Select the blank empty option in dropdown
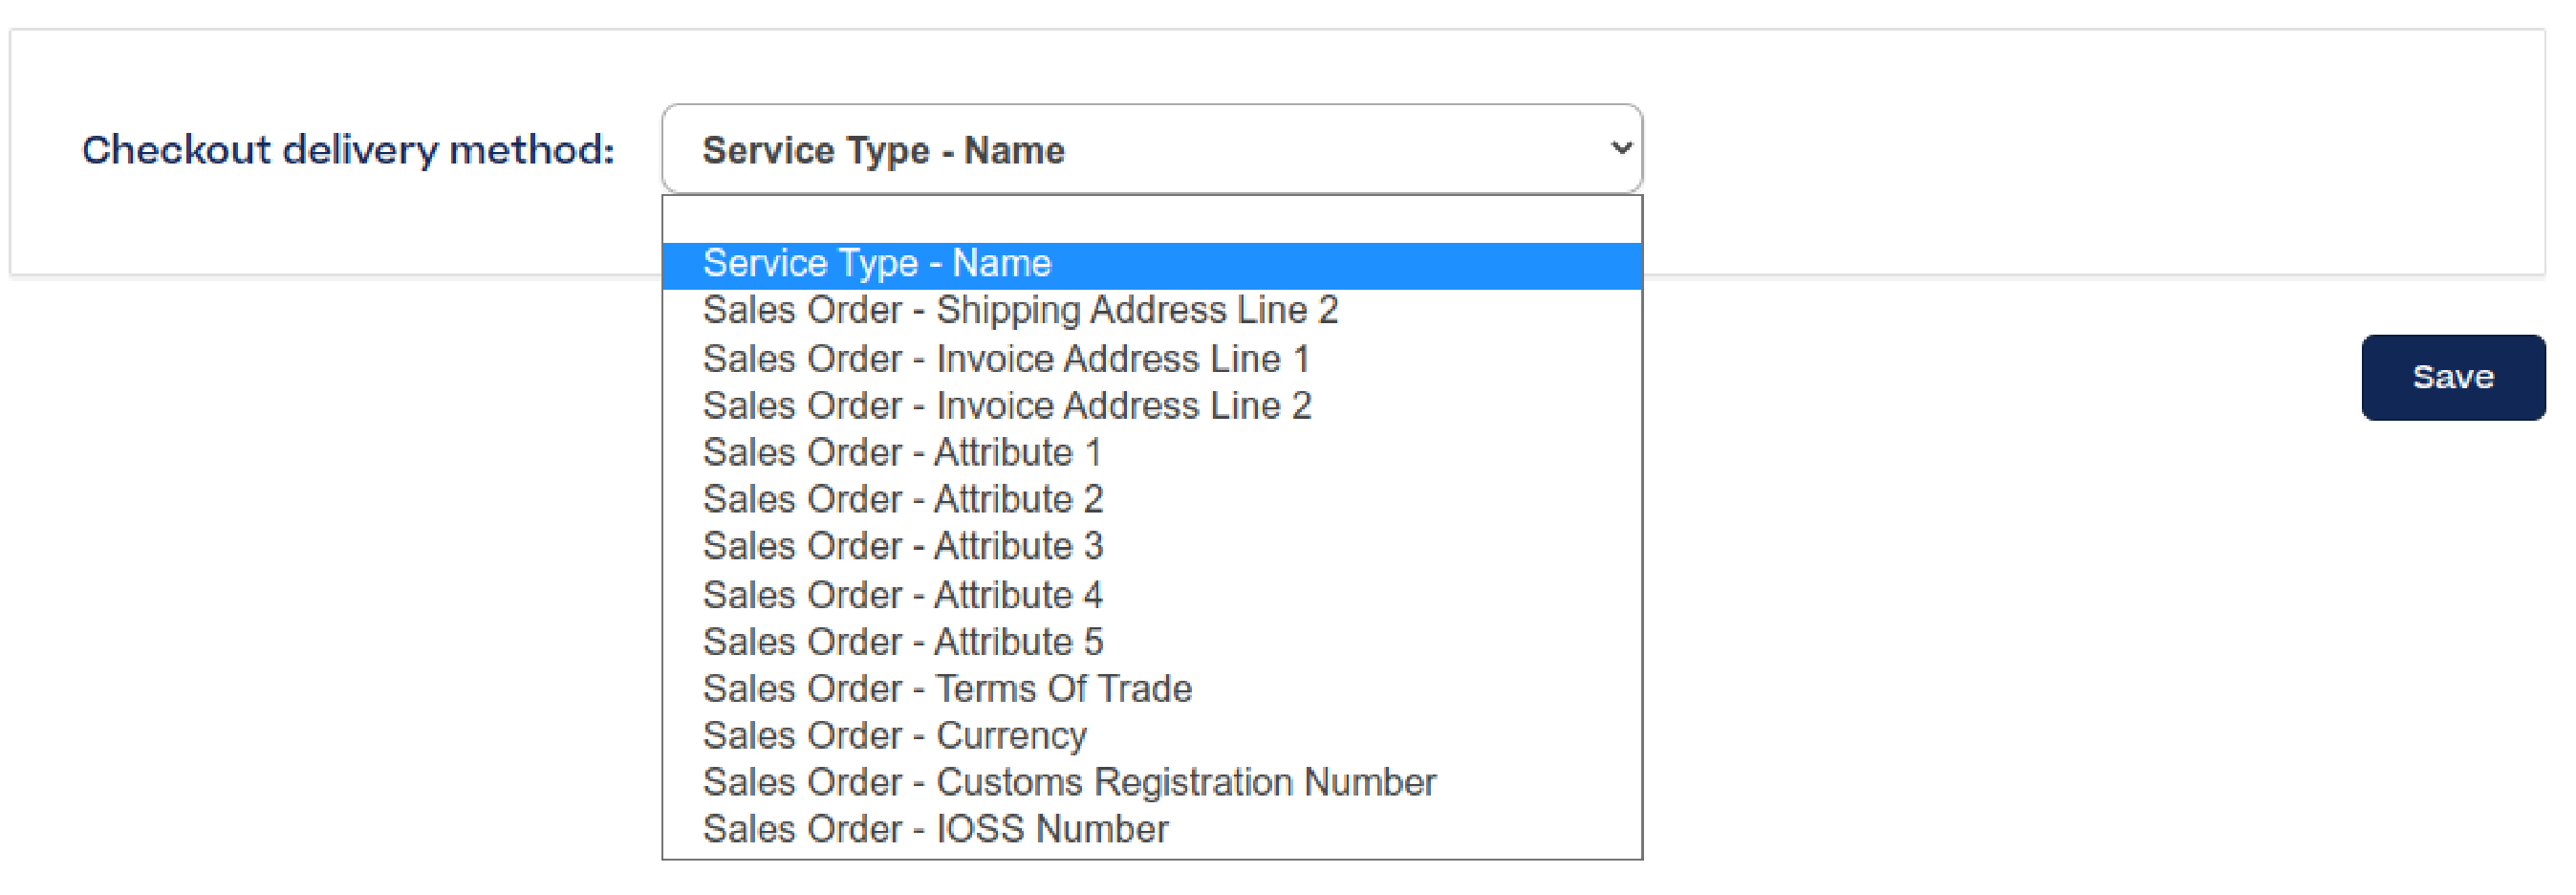Viewport: 2576px width, 895px height. coord(1150,220)
